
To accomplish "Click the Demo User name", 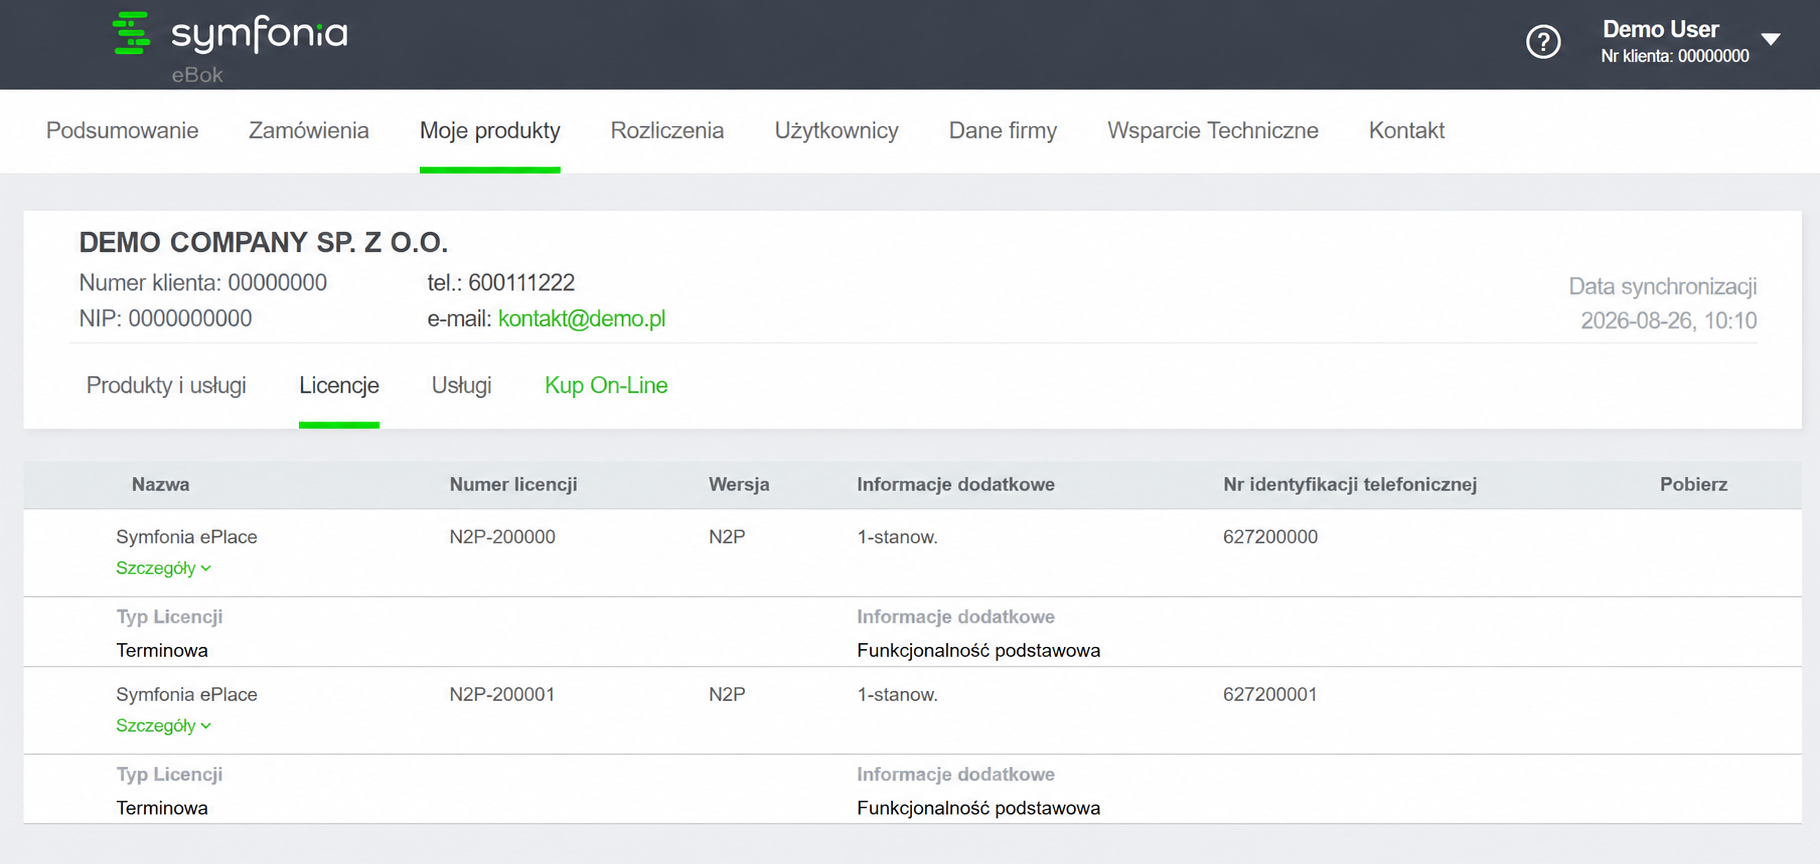I will 1660,30.
